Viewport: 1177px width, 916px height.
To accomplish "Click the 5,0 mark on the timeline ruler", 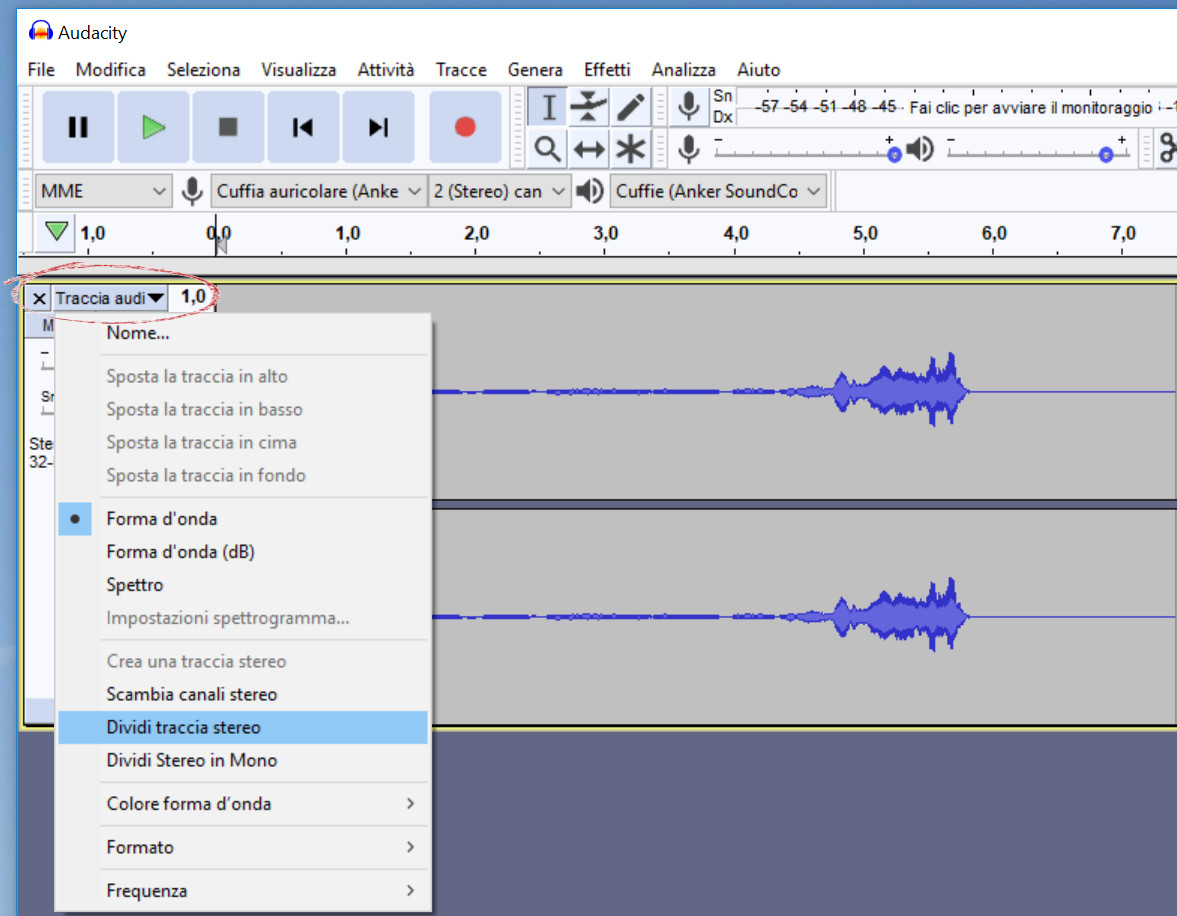I will (864, 234).
